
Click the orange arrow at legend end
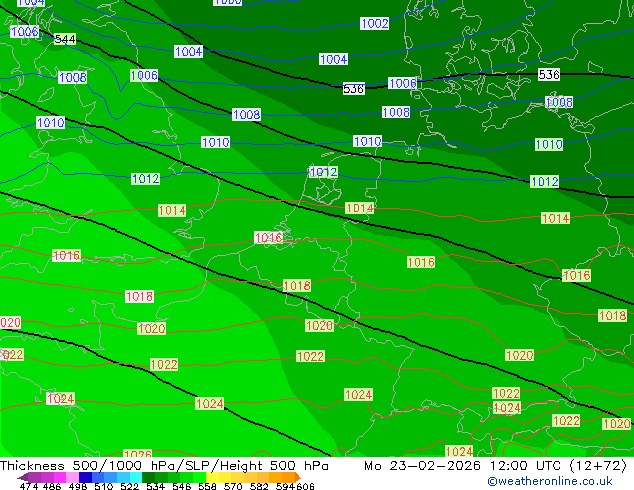point(297,477)
